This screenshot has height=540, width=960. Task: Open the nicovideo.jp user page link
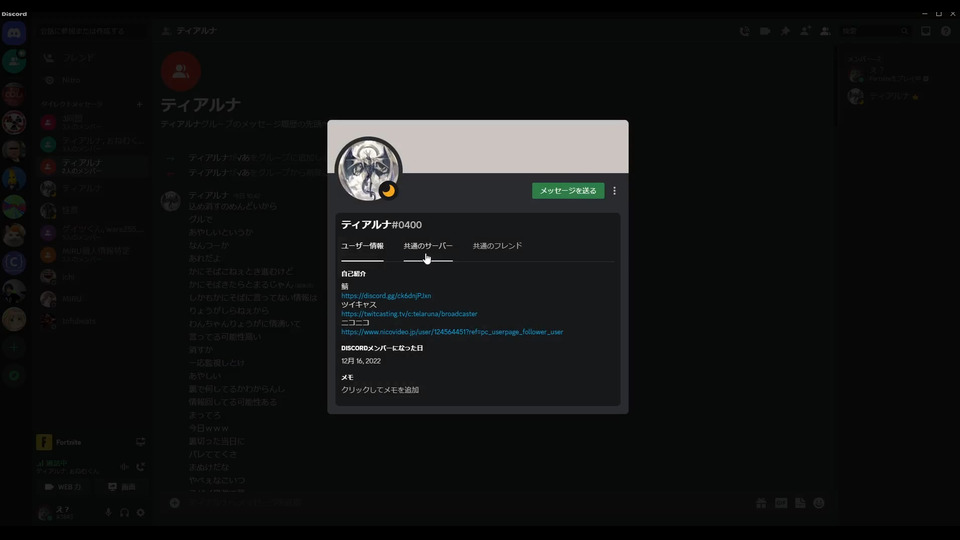click(x=452, y=332)
